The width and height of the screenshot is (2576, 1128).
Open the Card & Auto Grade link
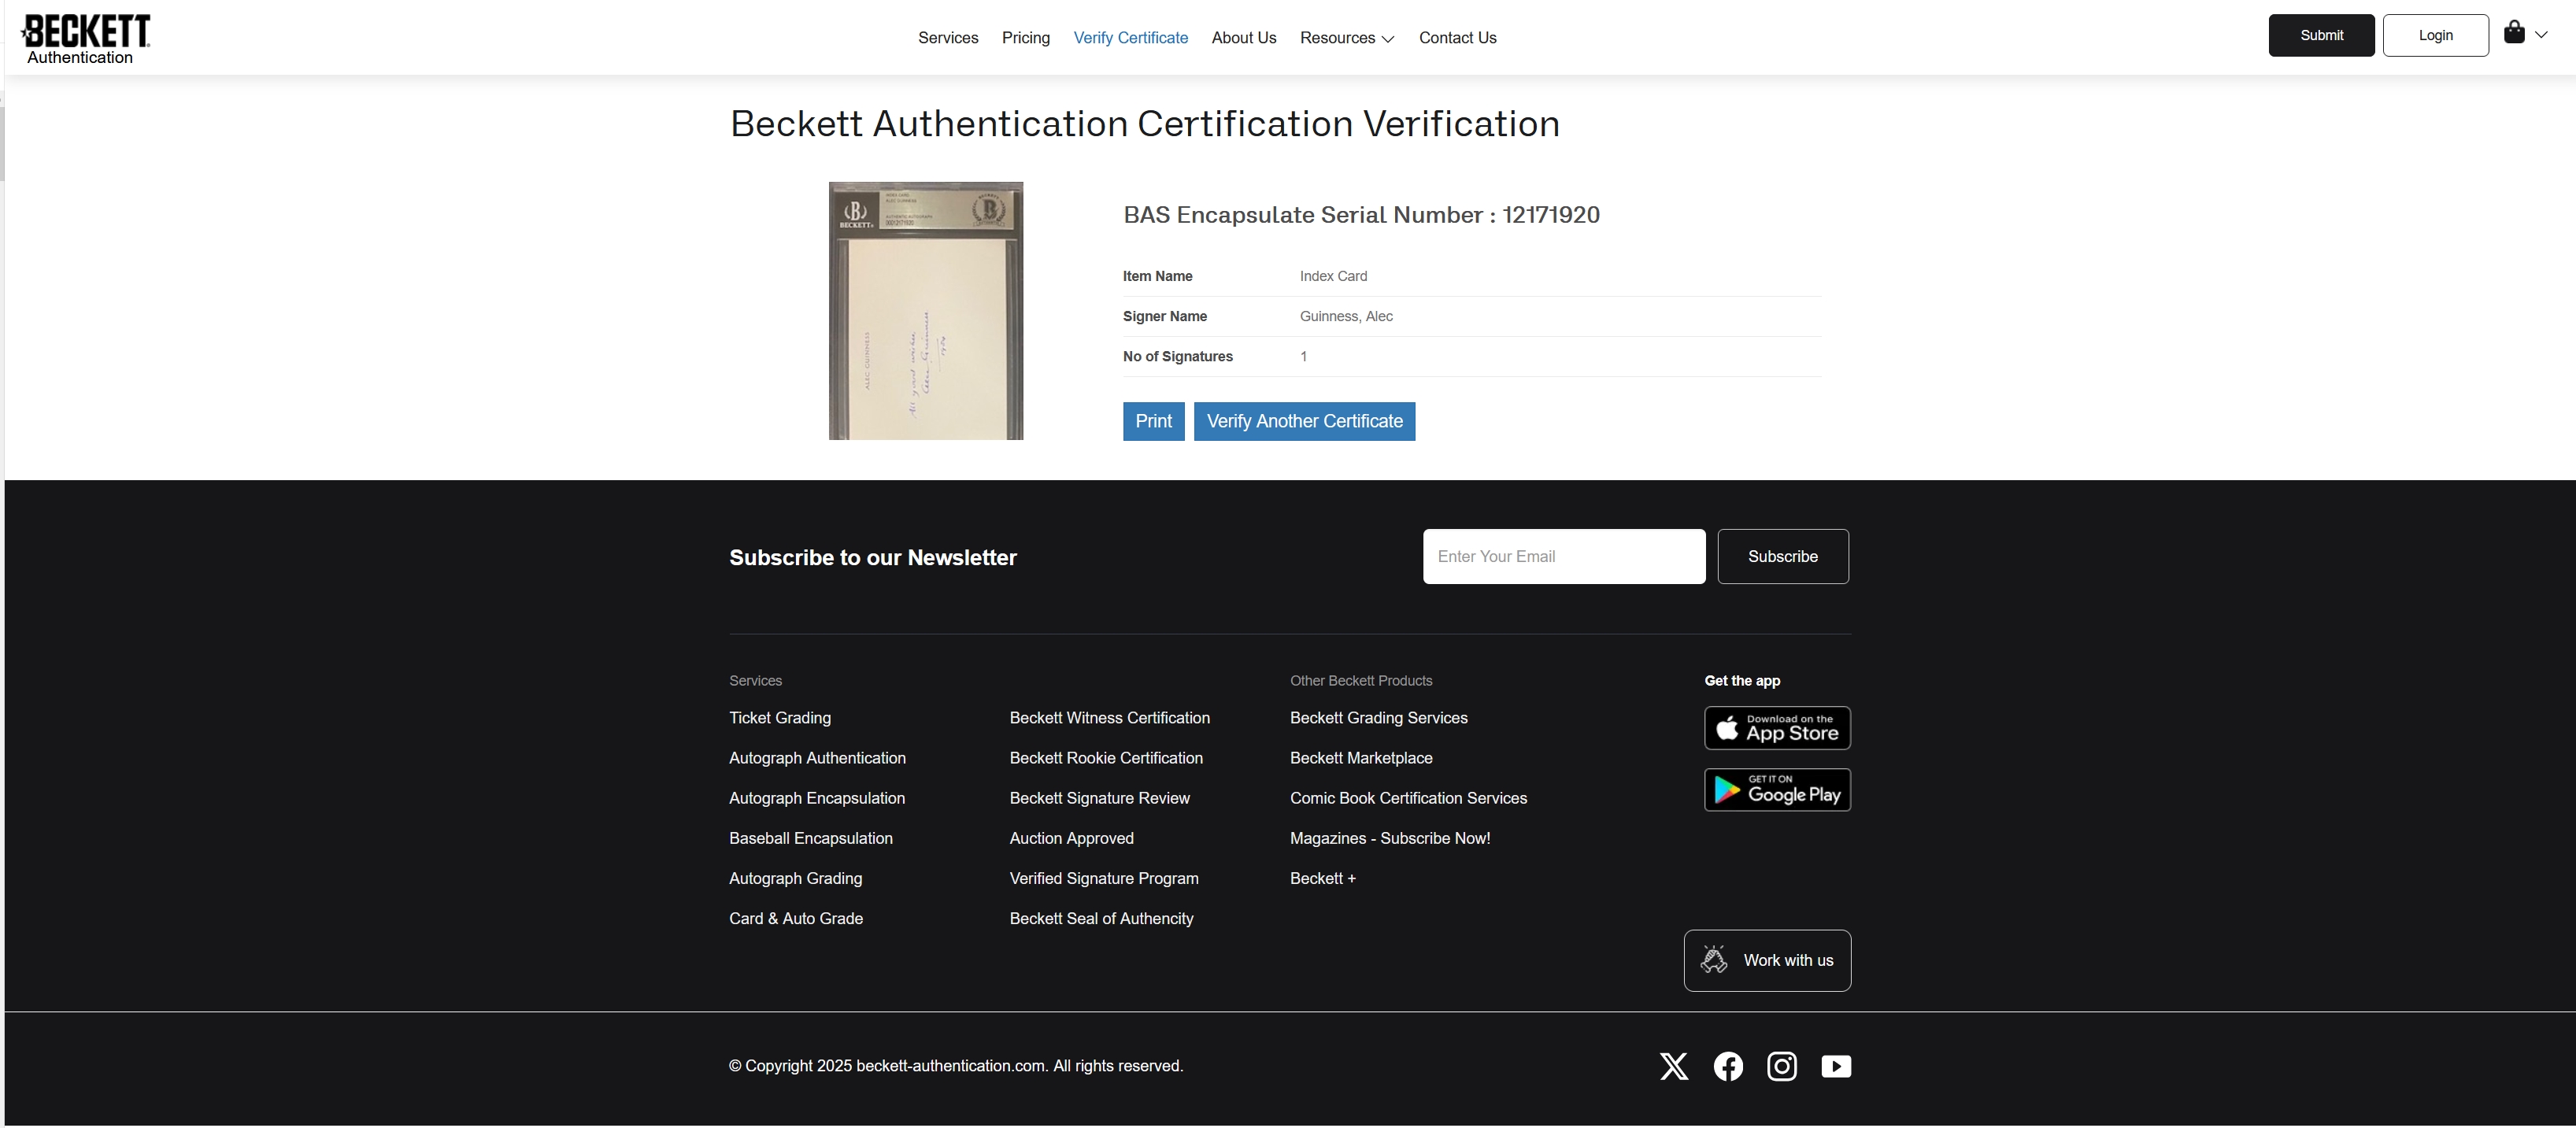tap(796, 918)
